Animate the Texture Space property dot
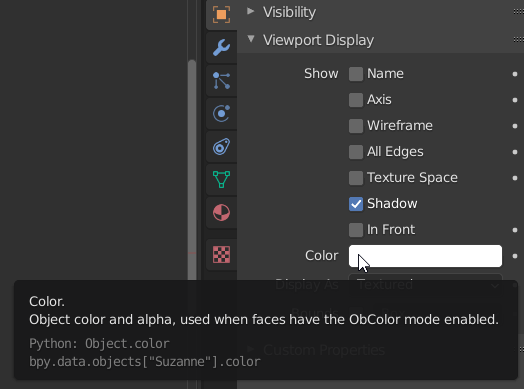The image size is (524, 389). (x=515, y=178)
